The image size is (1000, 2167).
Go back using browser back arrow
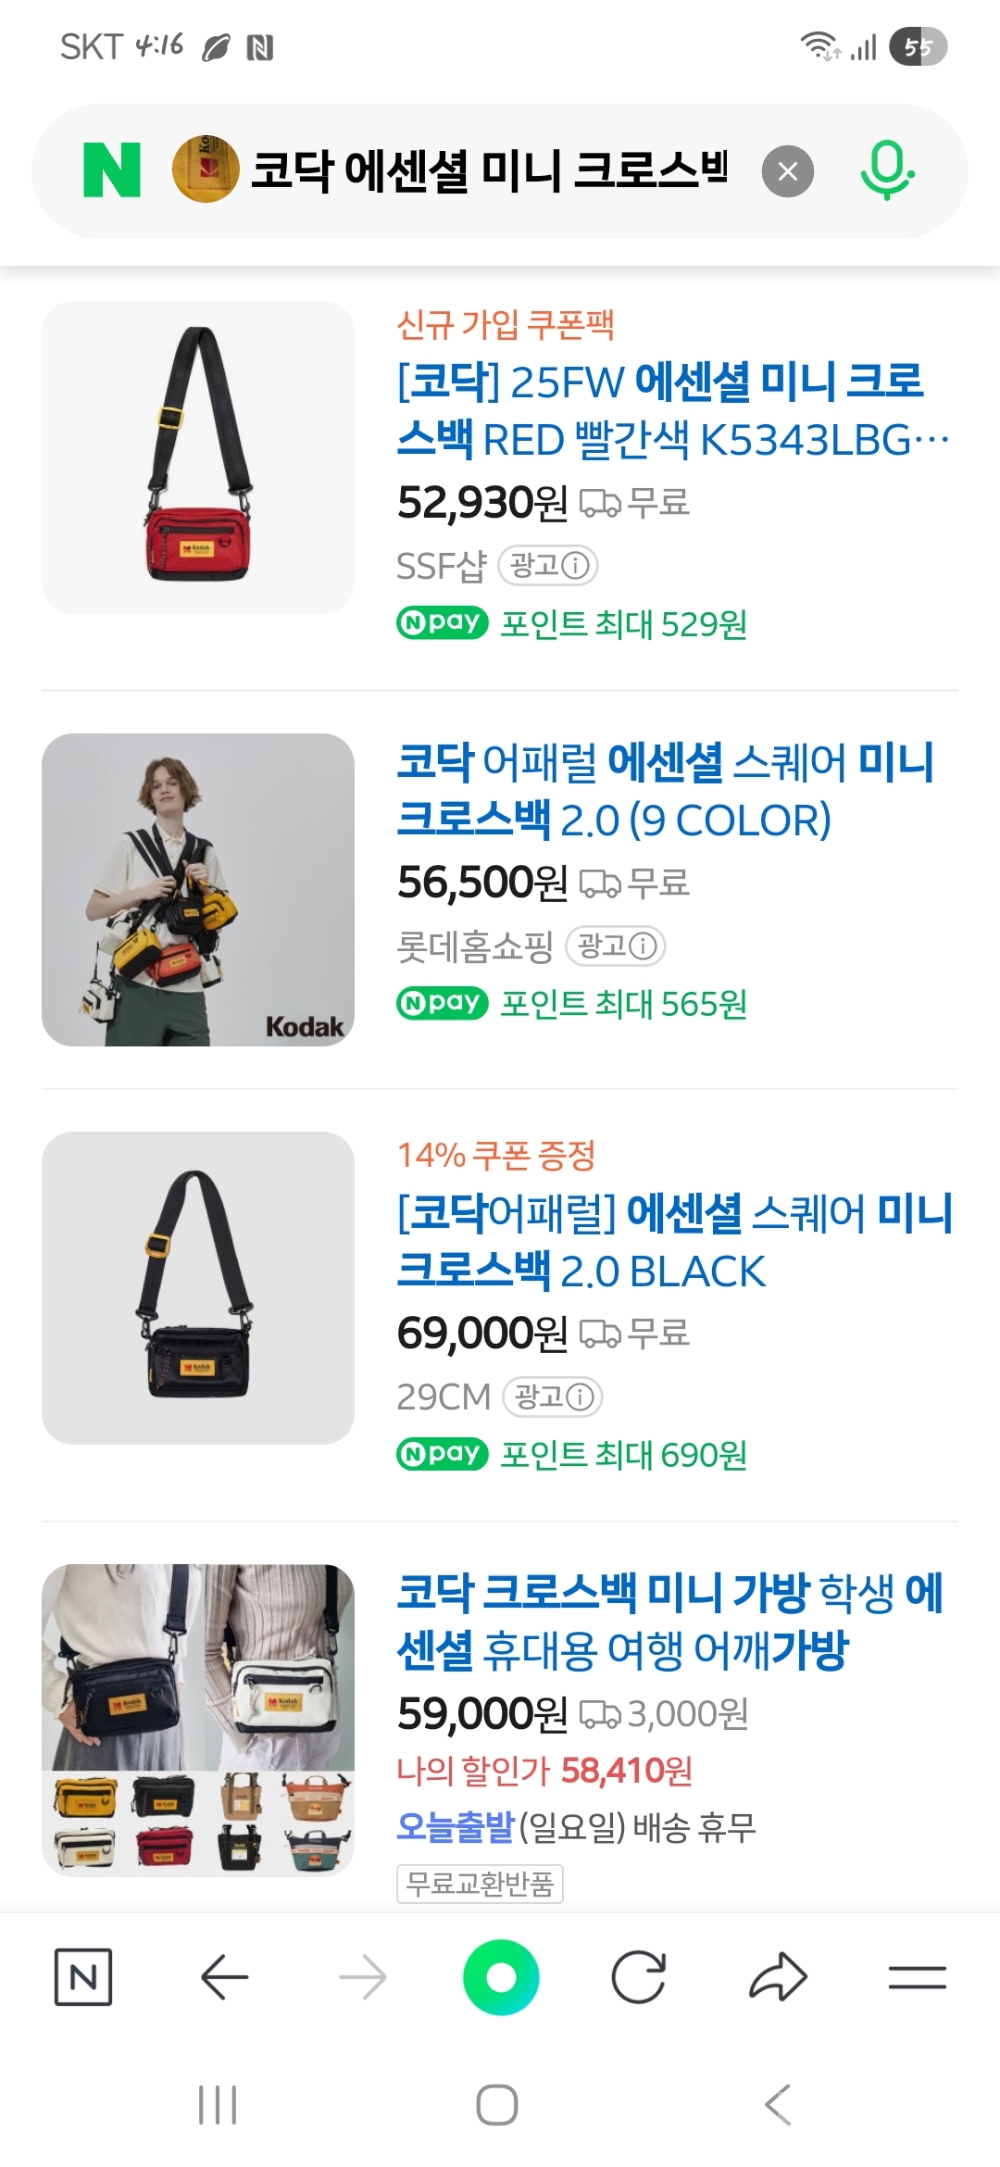click(224, 1977)
